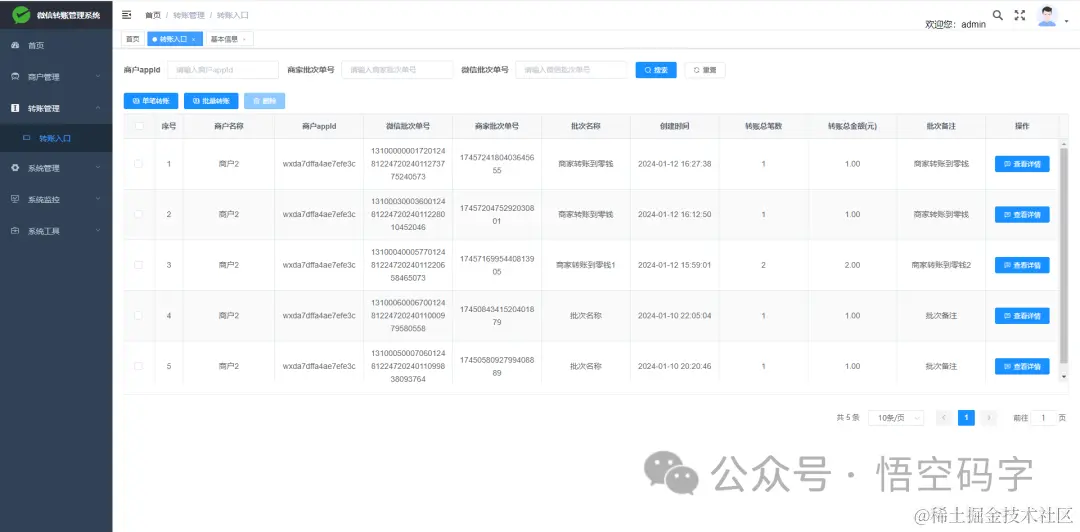The height and width of the screenshot is (532, 1080).
Task: Click the 单笔转账 button
Action: point(151,101)
